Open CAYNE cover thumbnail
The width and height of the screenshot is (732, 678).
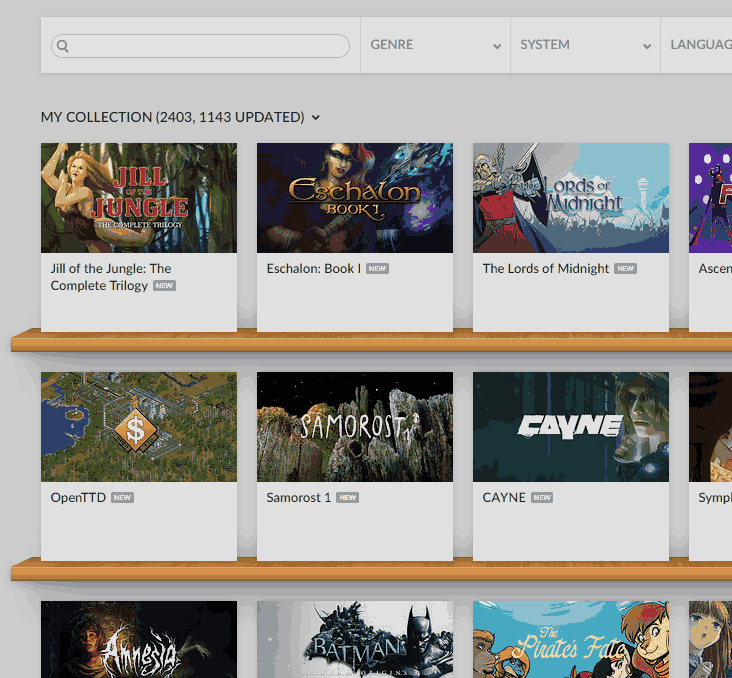click(x=570, y=427)
